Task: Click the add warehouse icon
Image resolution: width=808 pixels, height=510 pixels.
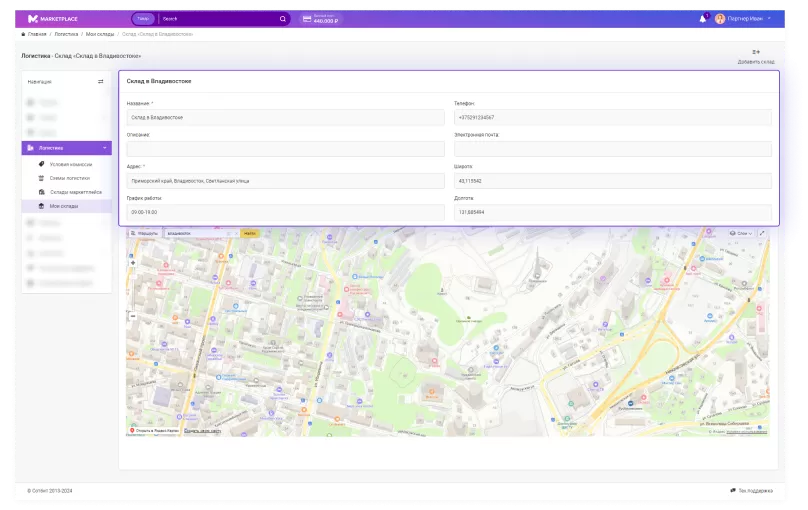Action: tap(756, 52)
